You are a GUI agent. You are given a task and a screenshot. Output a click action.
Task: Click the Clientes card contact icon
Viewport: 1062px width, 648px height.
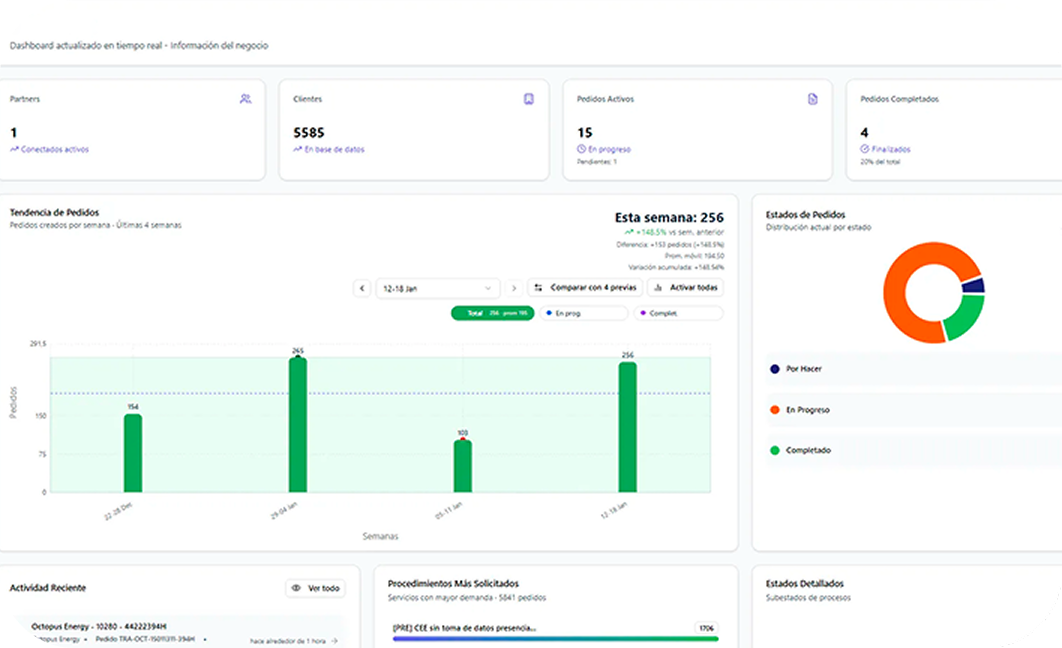[529, 99]
